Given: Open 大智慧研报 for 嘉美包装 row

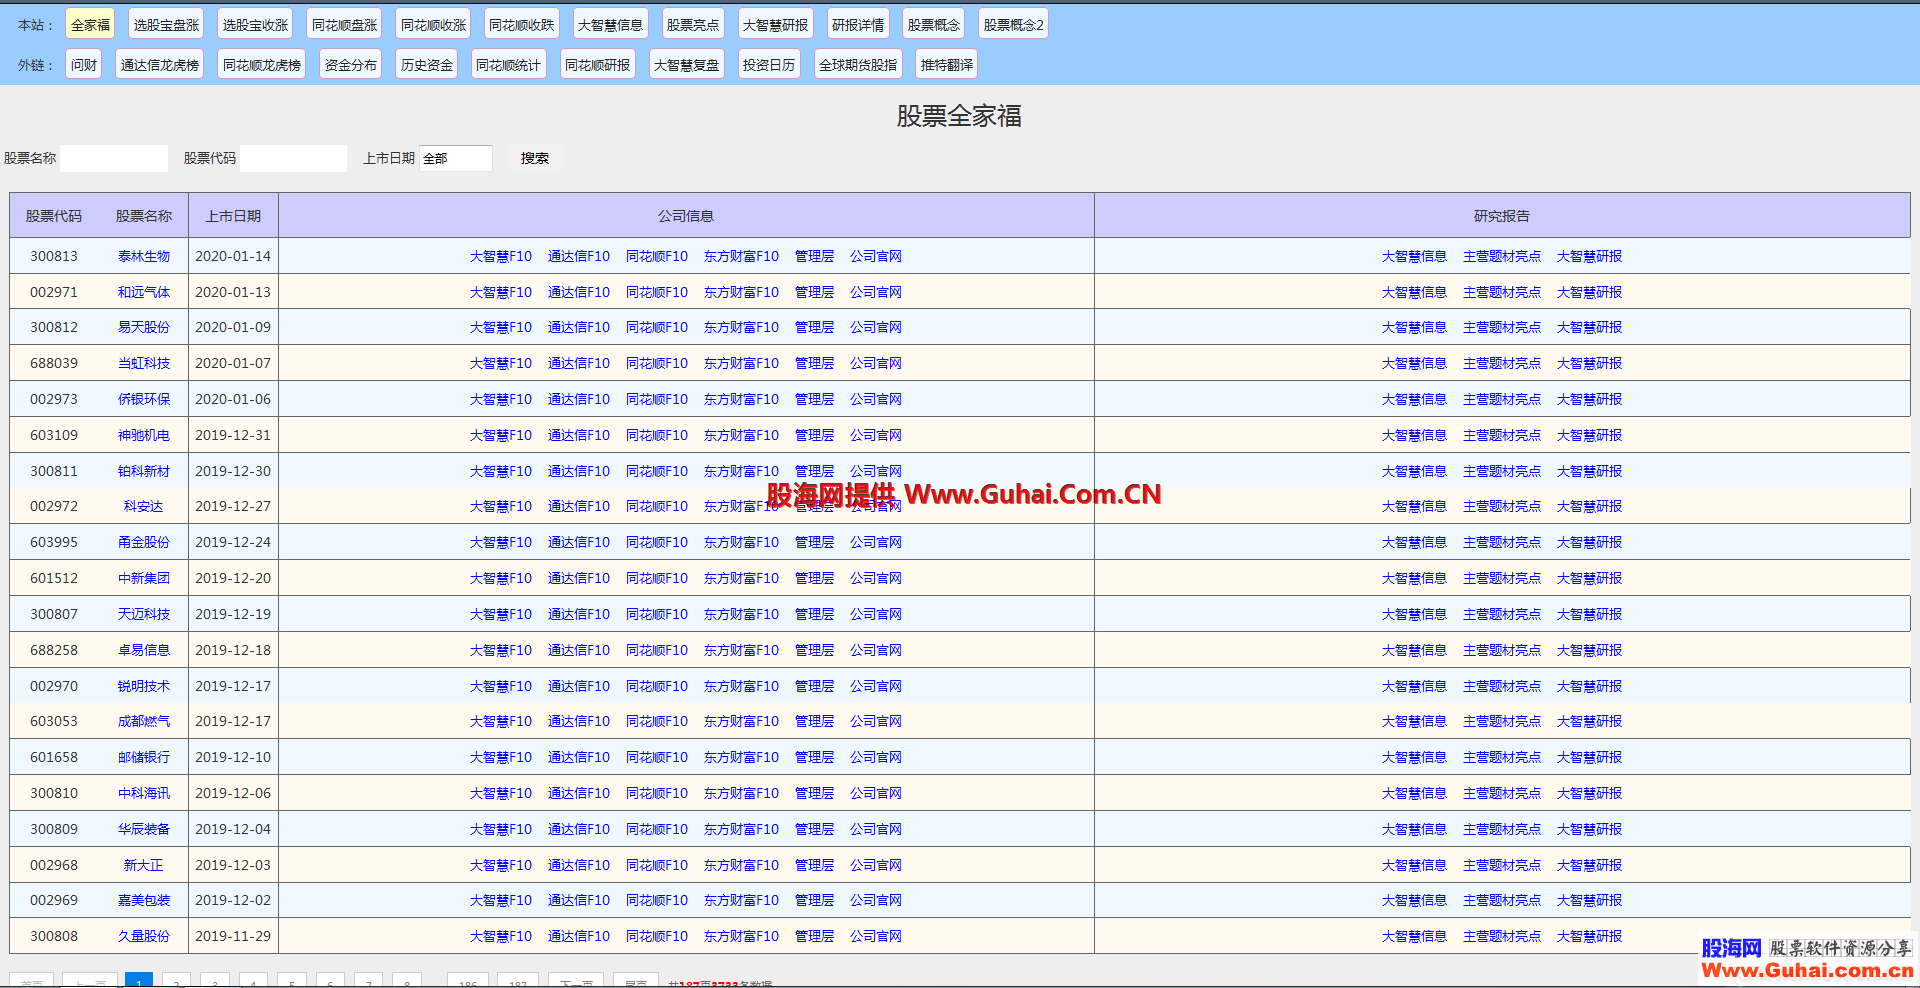Looking at the screenshot, I should pyautogui.click(x=1590, y=900).
